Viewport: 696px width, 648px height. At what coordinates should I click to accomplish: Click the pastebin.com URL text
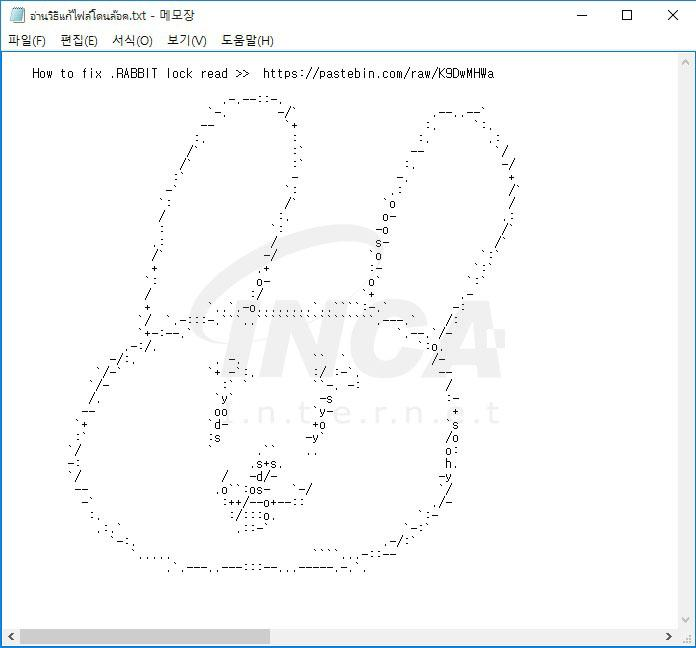tap(378, 73)
